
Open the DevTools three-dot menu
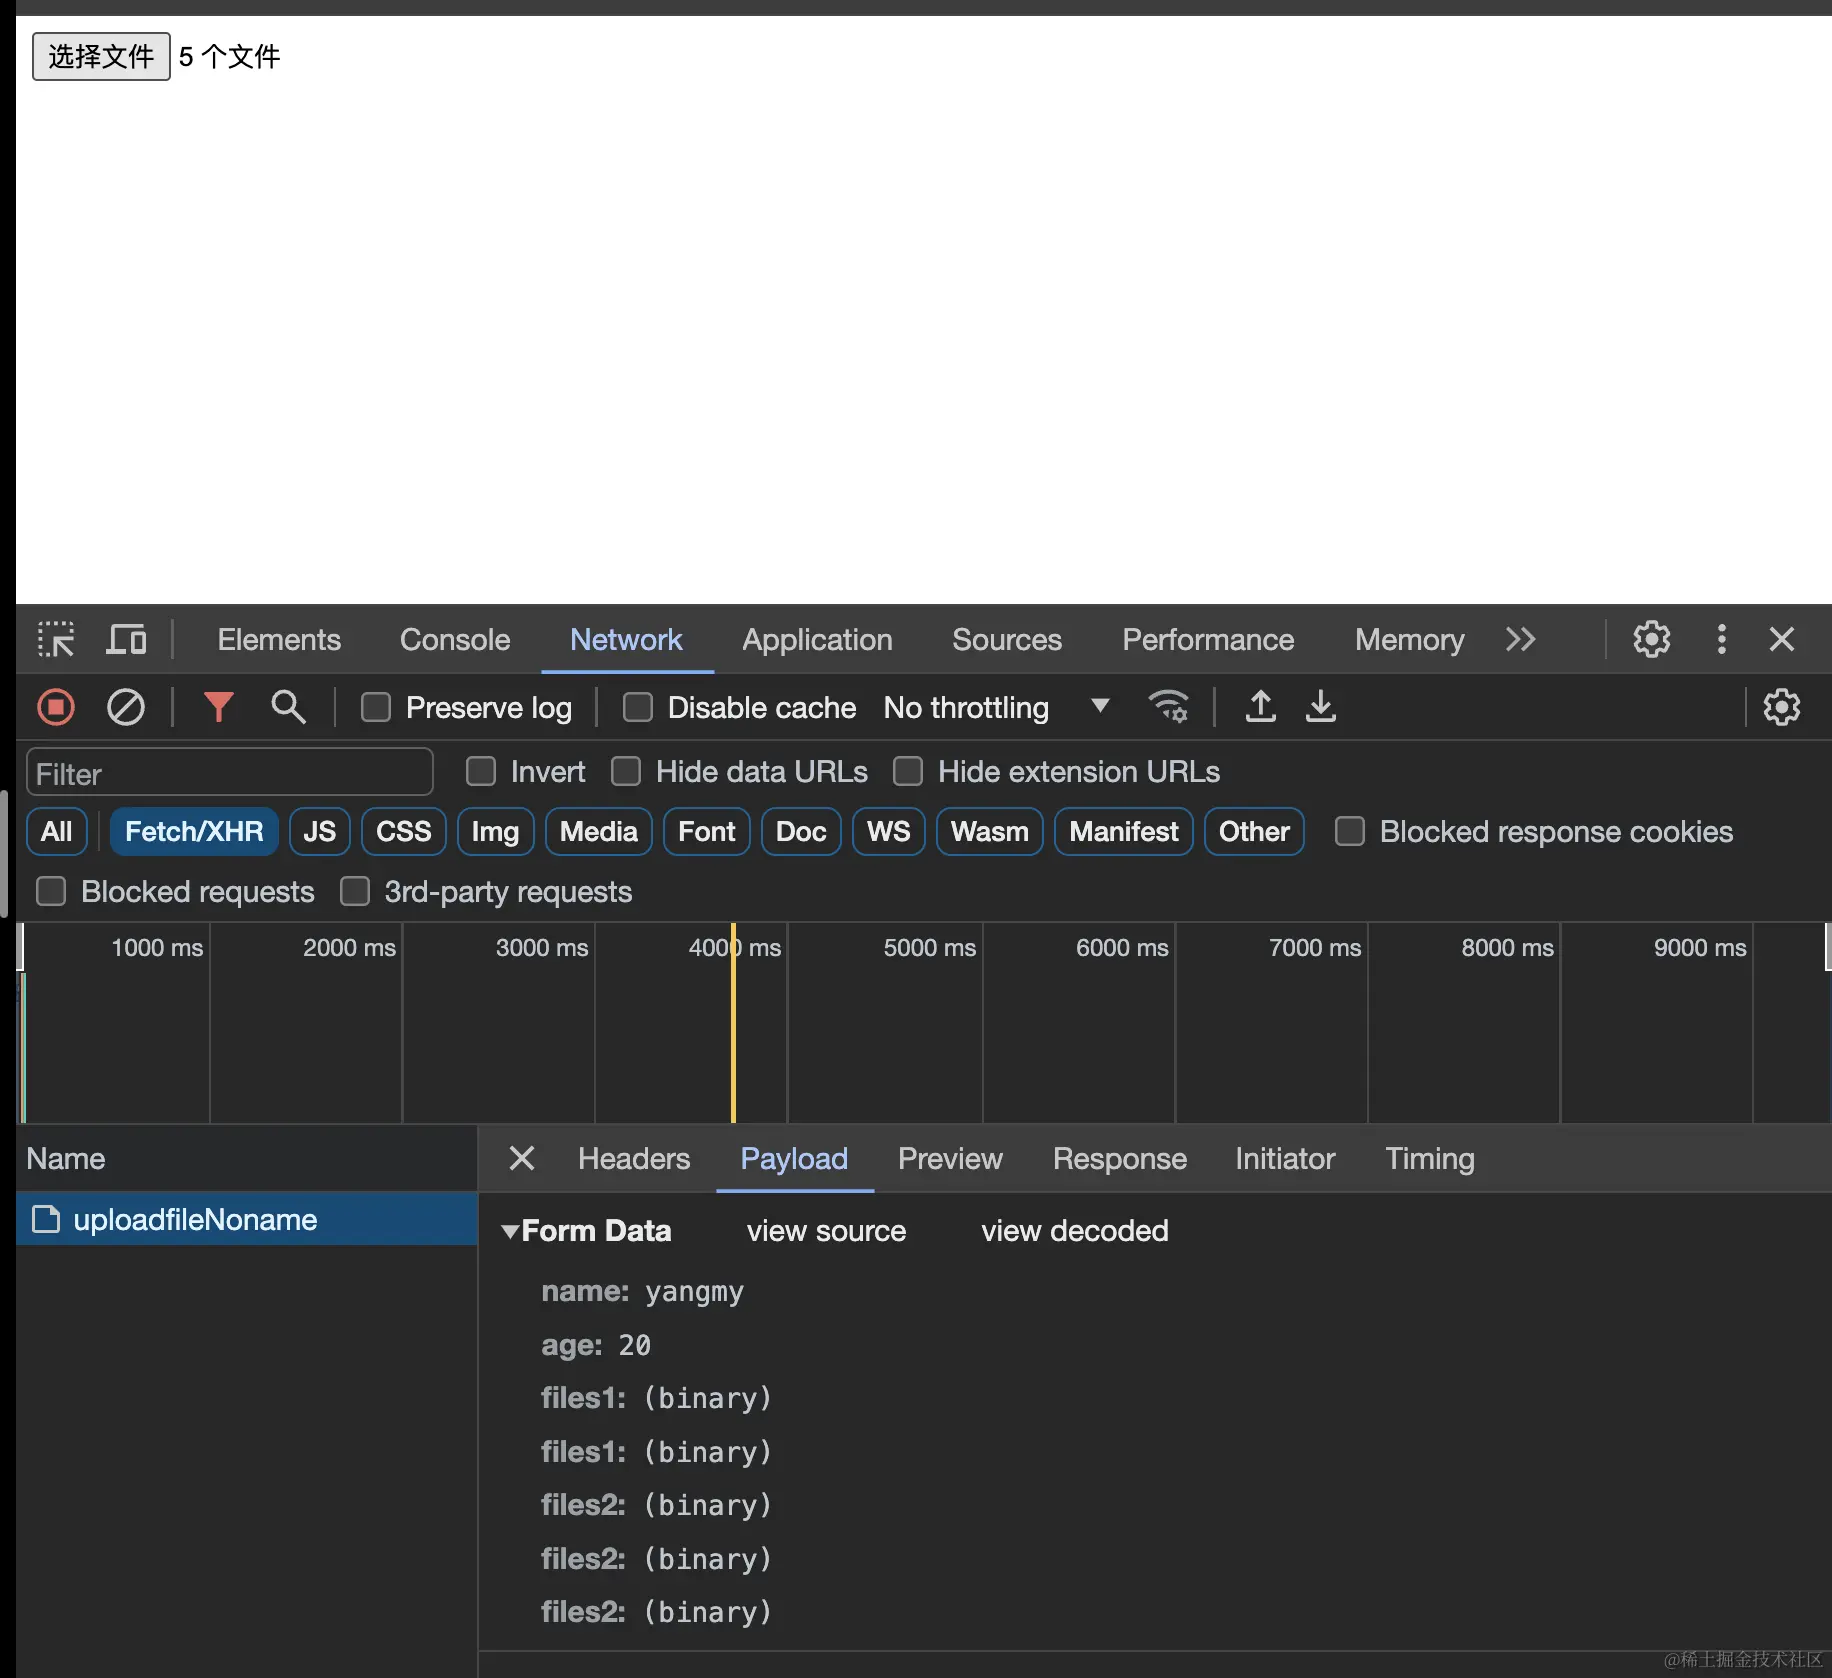[x=1721, y=640]
